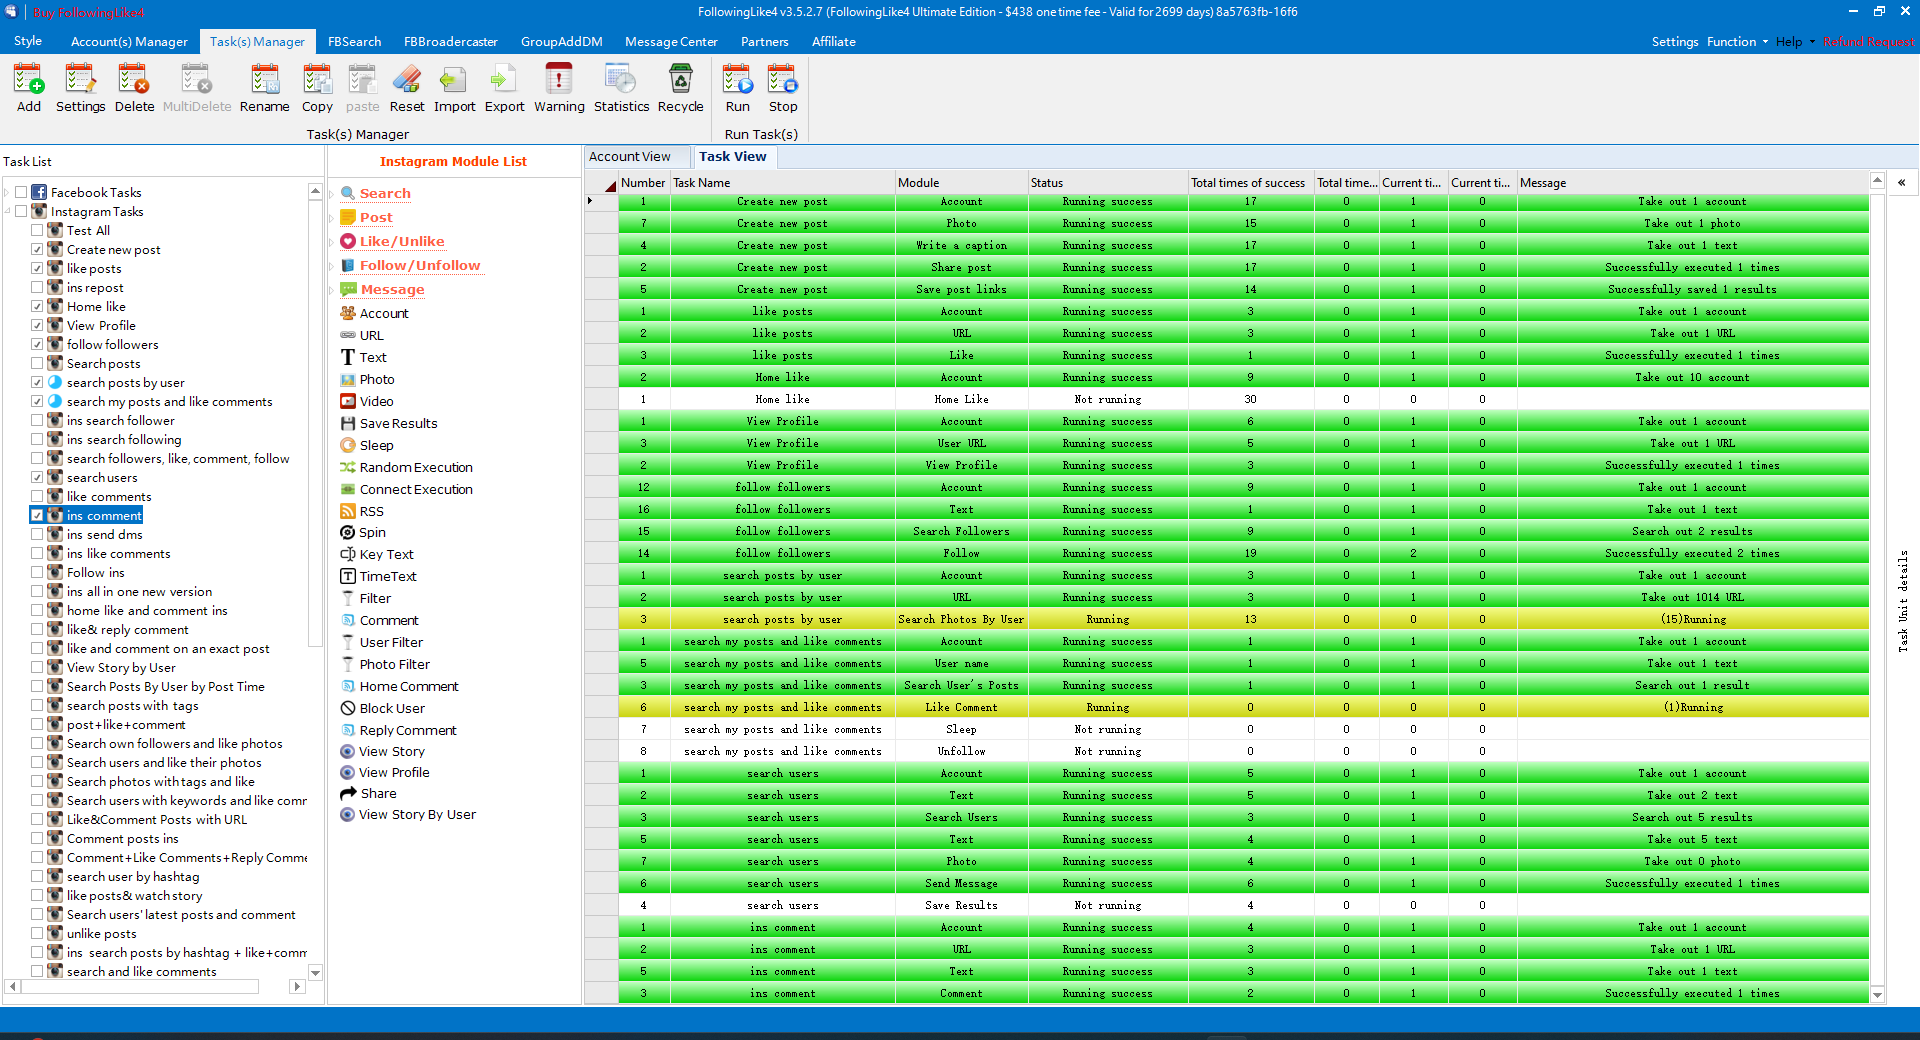Open the GroupAddDM tab
The image size is (1920, 1040).
click(x=561, y=41)
